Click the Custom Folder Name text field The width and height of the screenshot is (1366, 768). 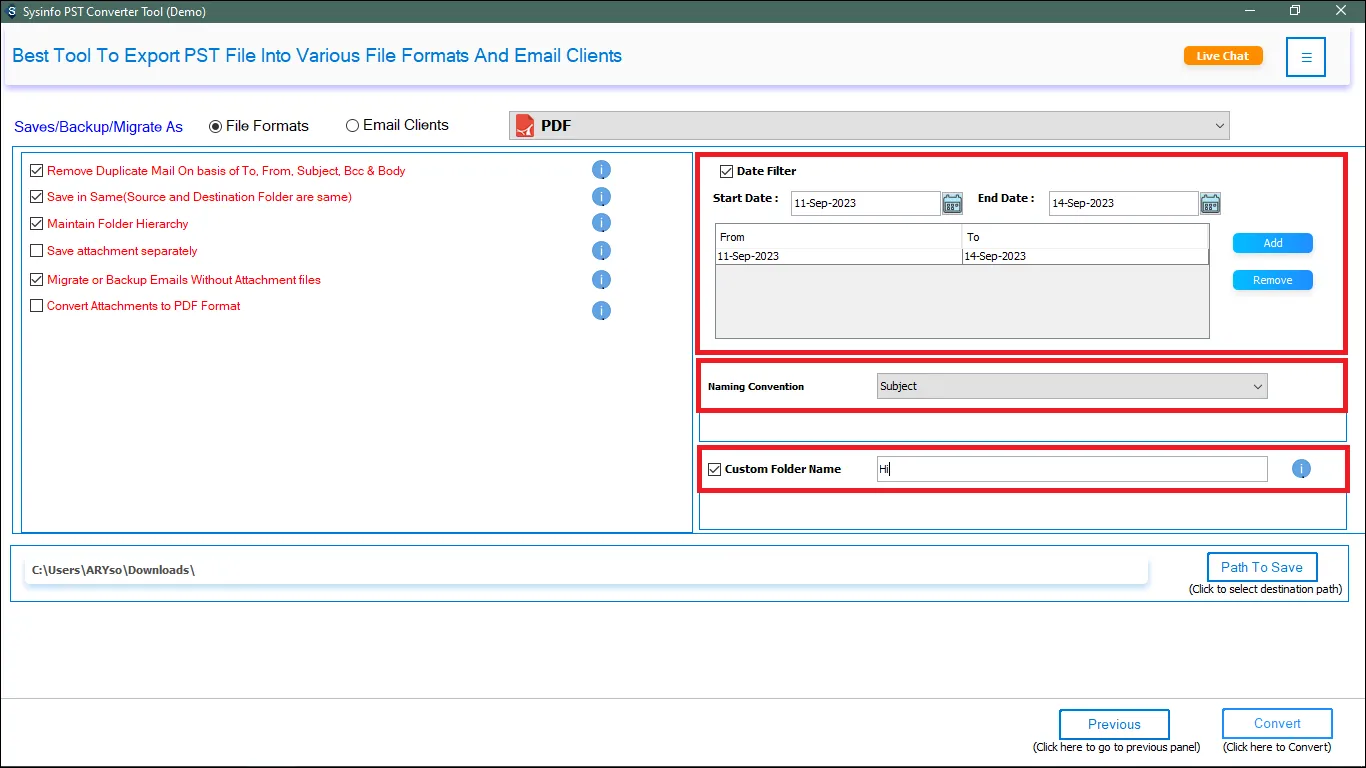pos(1071,469)
